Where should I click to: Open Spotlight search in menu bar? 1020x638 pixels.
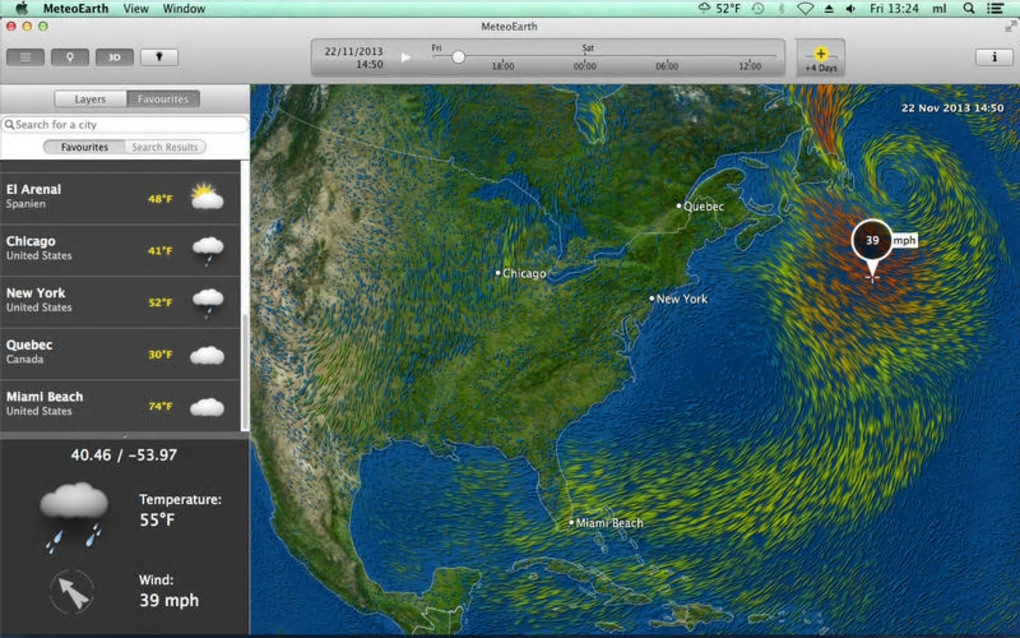pyautogui.click(x=969, y=8)
